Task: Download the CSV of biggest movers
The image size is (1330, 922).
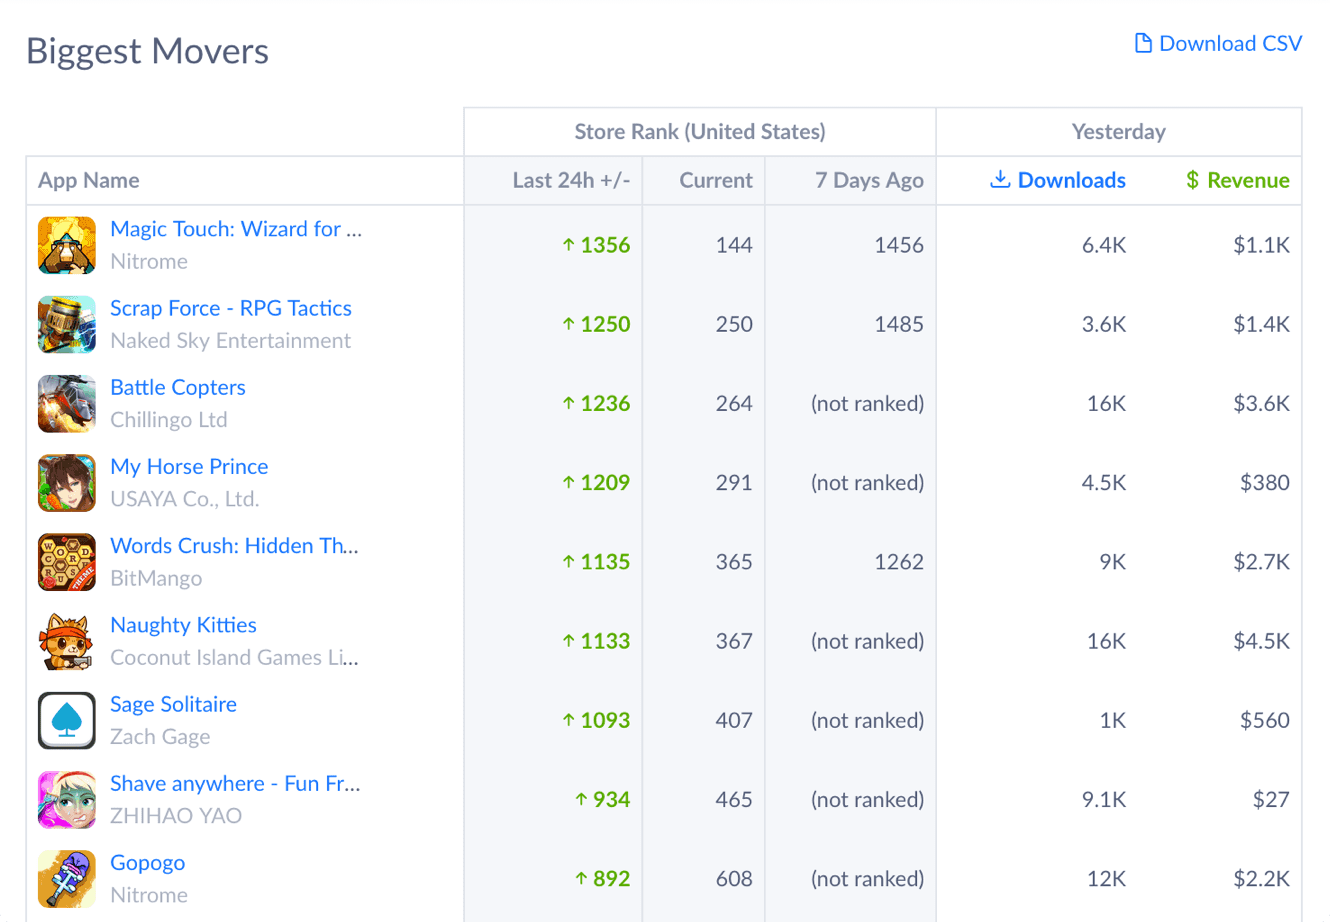Action: pos(1218,43)
